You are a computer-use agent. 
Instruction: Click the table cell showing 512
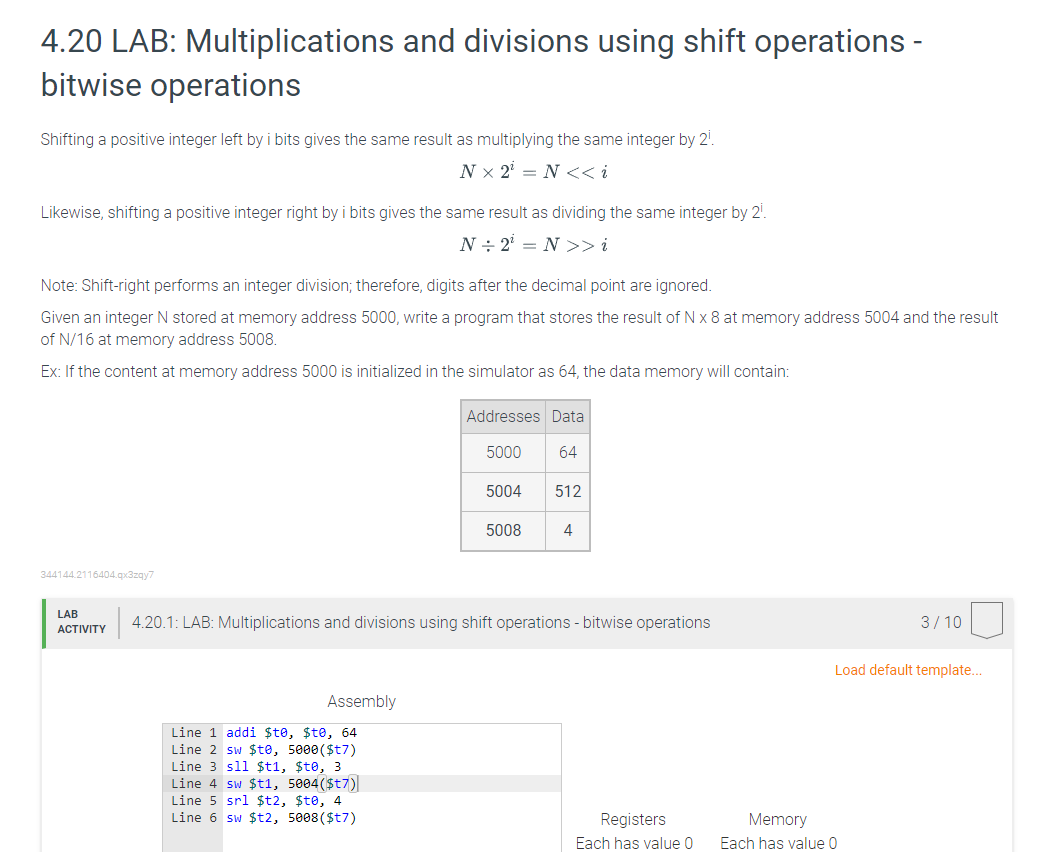click(x=567, y=491)
